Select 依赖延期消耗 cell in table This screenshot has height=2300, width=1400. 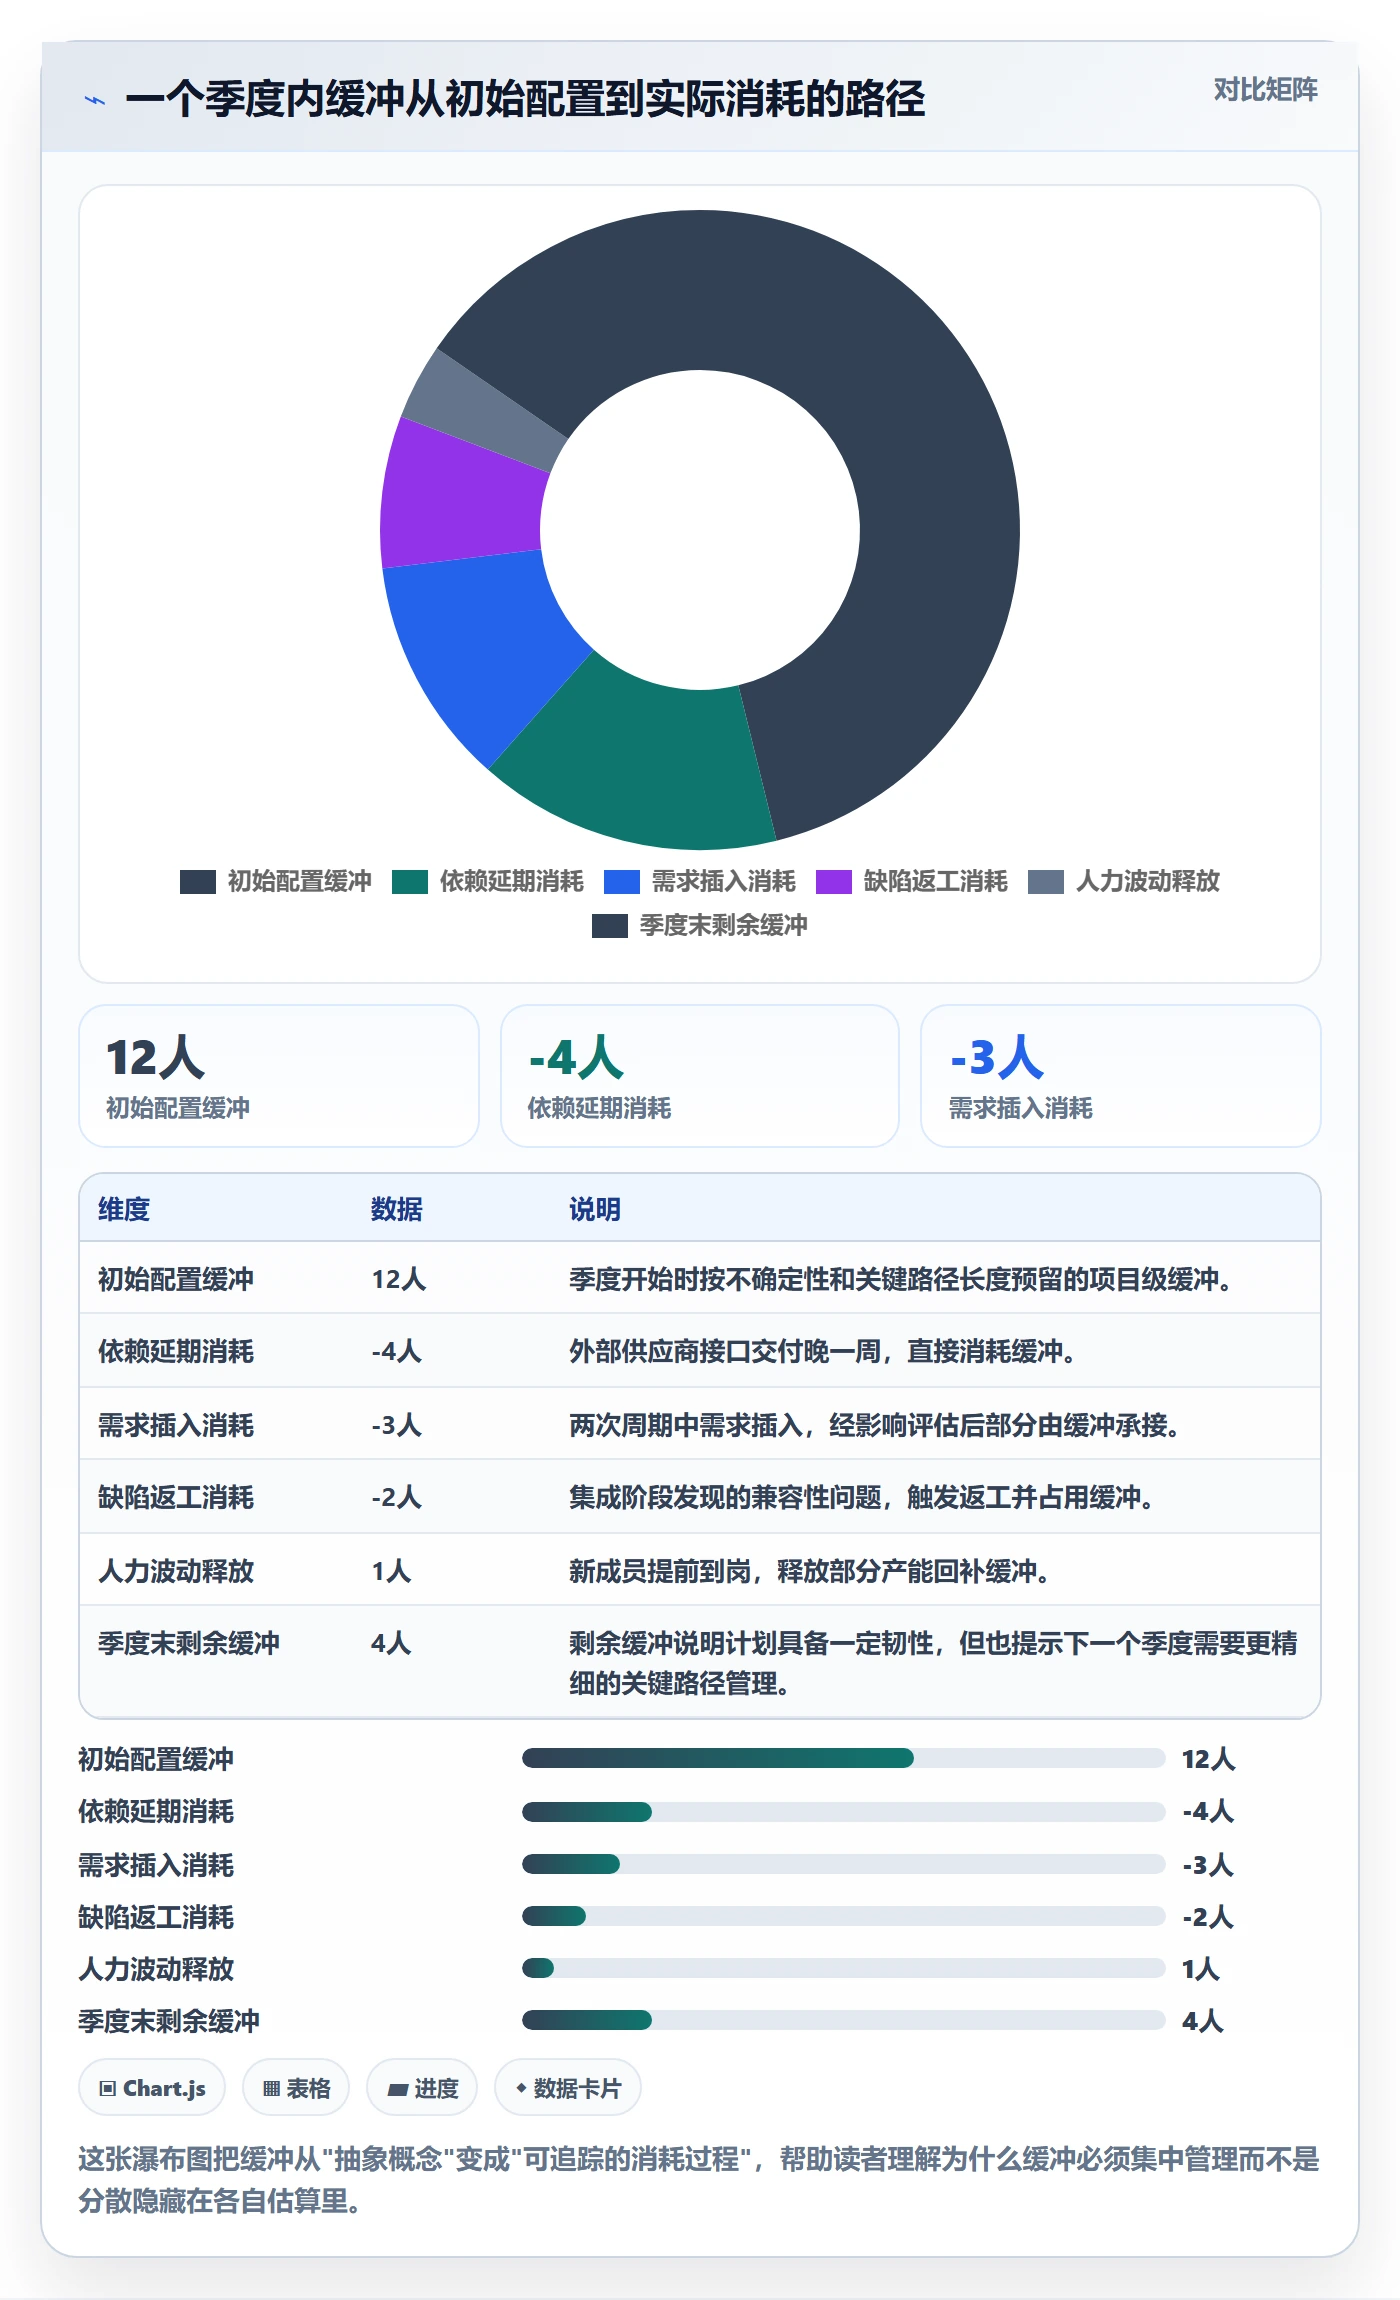point(176,1351)
